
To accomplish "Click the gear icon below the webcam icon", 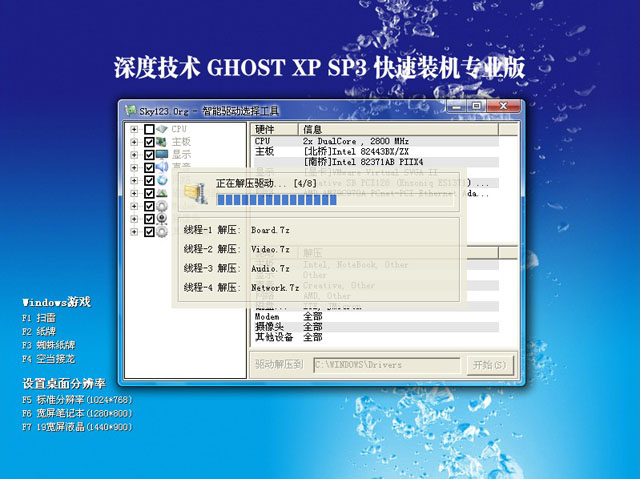I will (162, 231).
